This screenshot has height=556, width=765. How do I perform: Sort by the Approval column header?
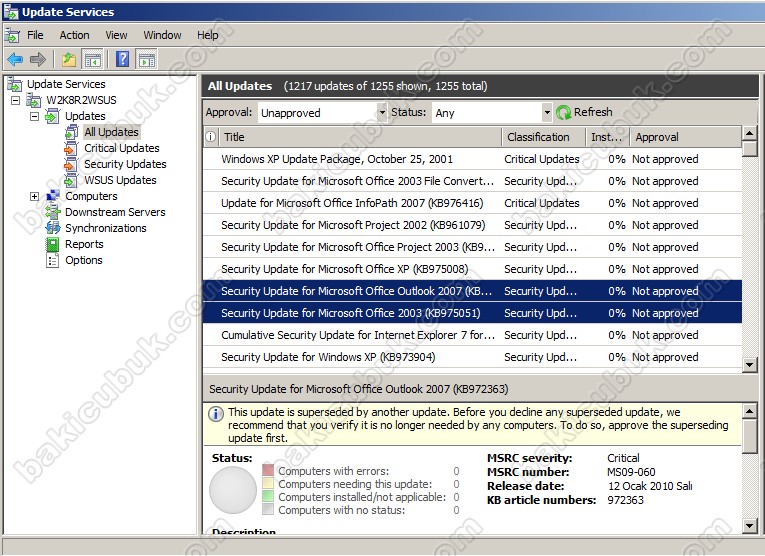pyautogui.click(x=685, y=137)
